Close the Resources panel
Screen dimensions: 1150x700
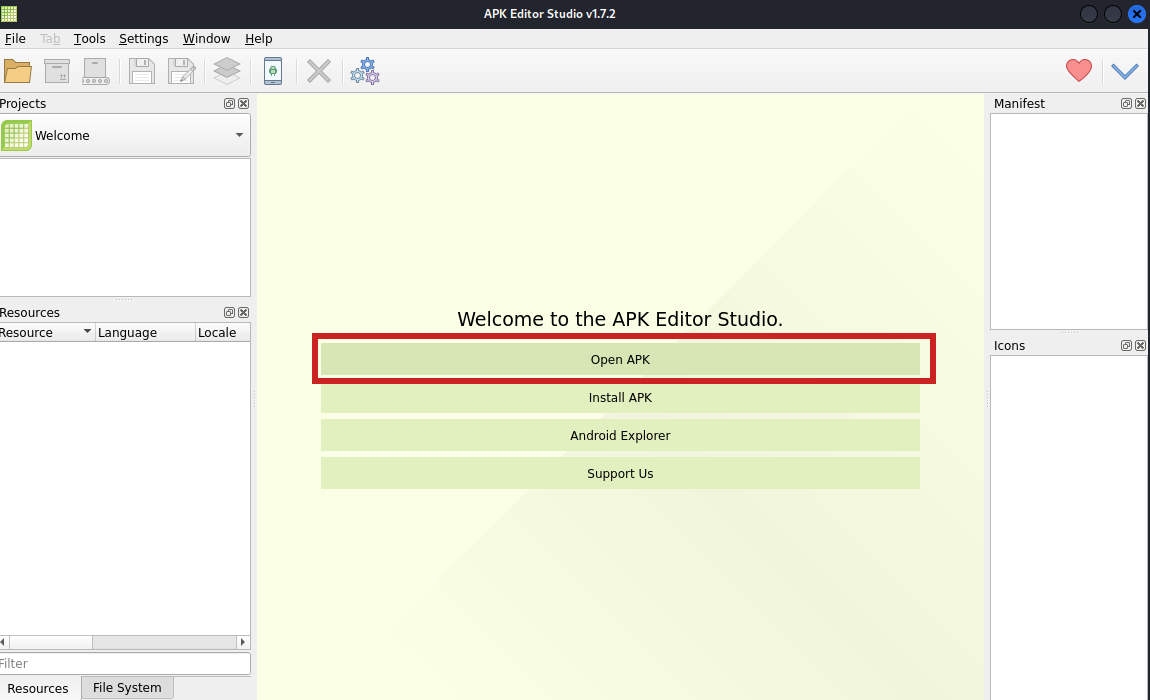tap(243, 313)
